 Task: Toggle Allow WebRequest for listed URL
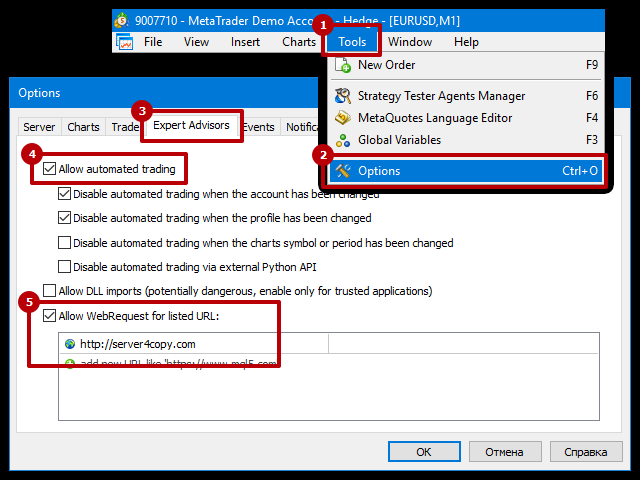click(x=49, y=316)
